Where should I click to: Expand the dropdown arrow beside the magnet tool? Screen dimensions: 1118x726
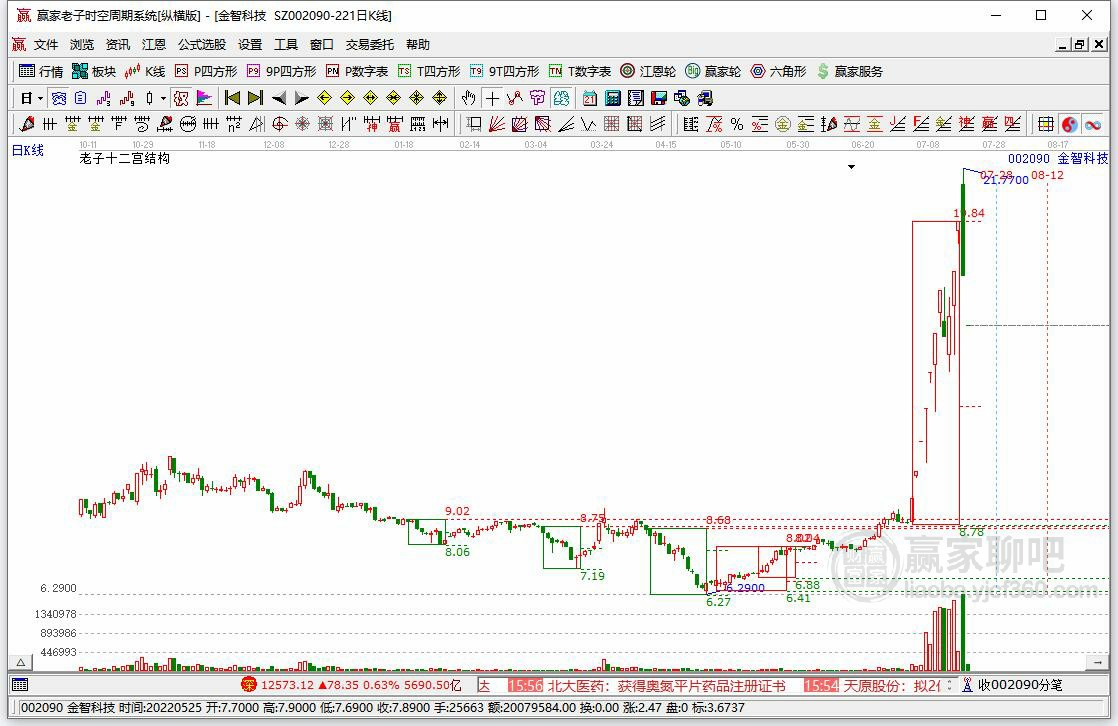click(x=162, y=98)
